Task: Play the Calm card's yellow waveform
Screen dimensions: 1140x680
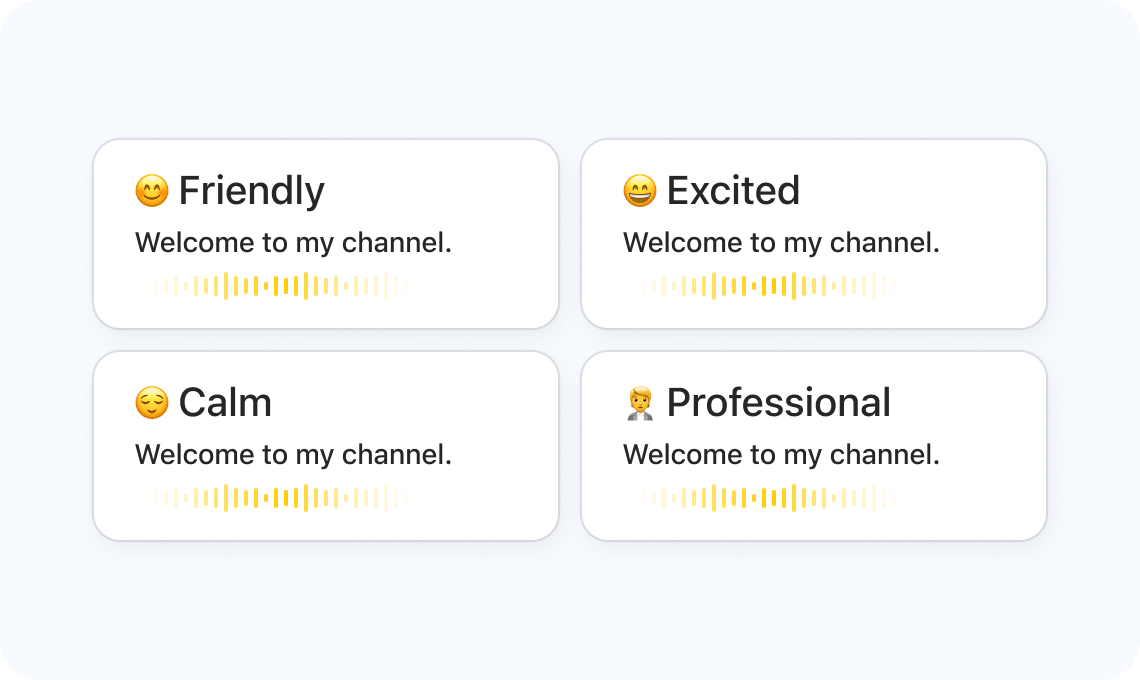Action: [x=275, y=498]
